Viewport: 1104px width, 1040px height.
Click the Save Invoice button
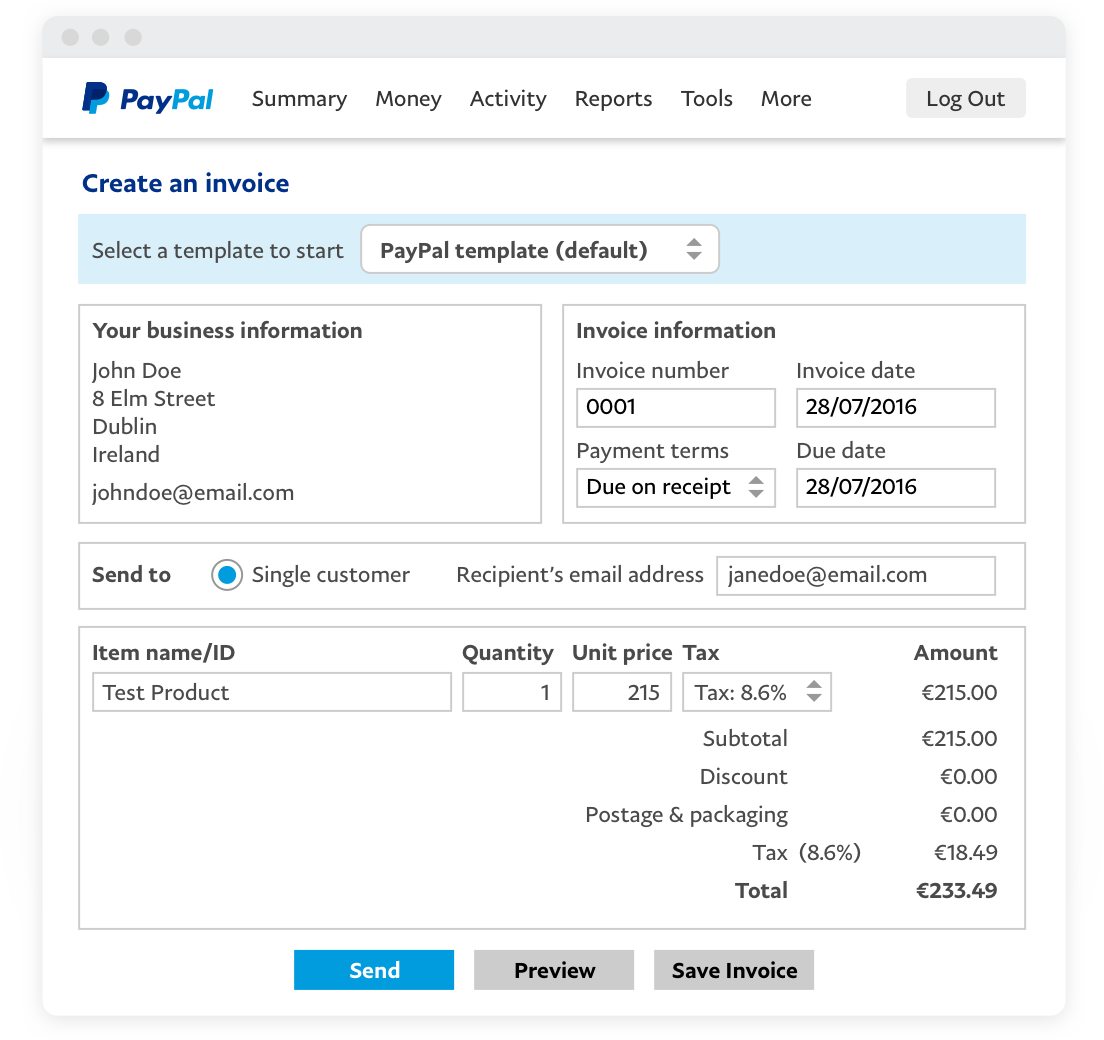[x=734, y=969]
